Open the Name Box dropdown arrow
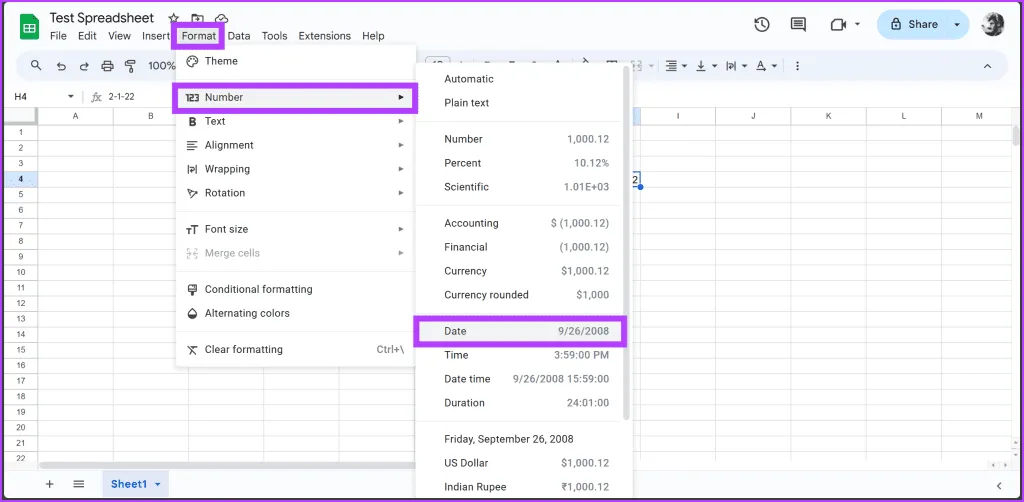 point(71,97)
